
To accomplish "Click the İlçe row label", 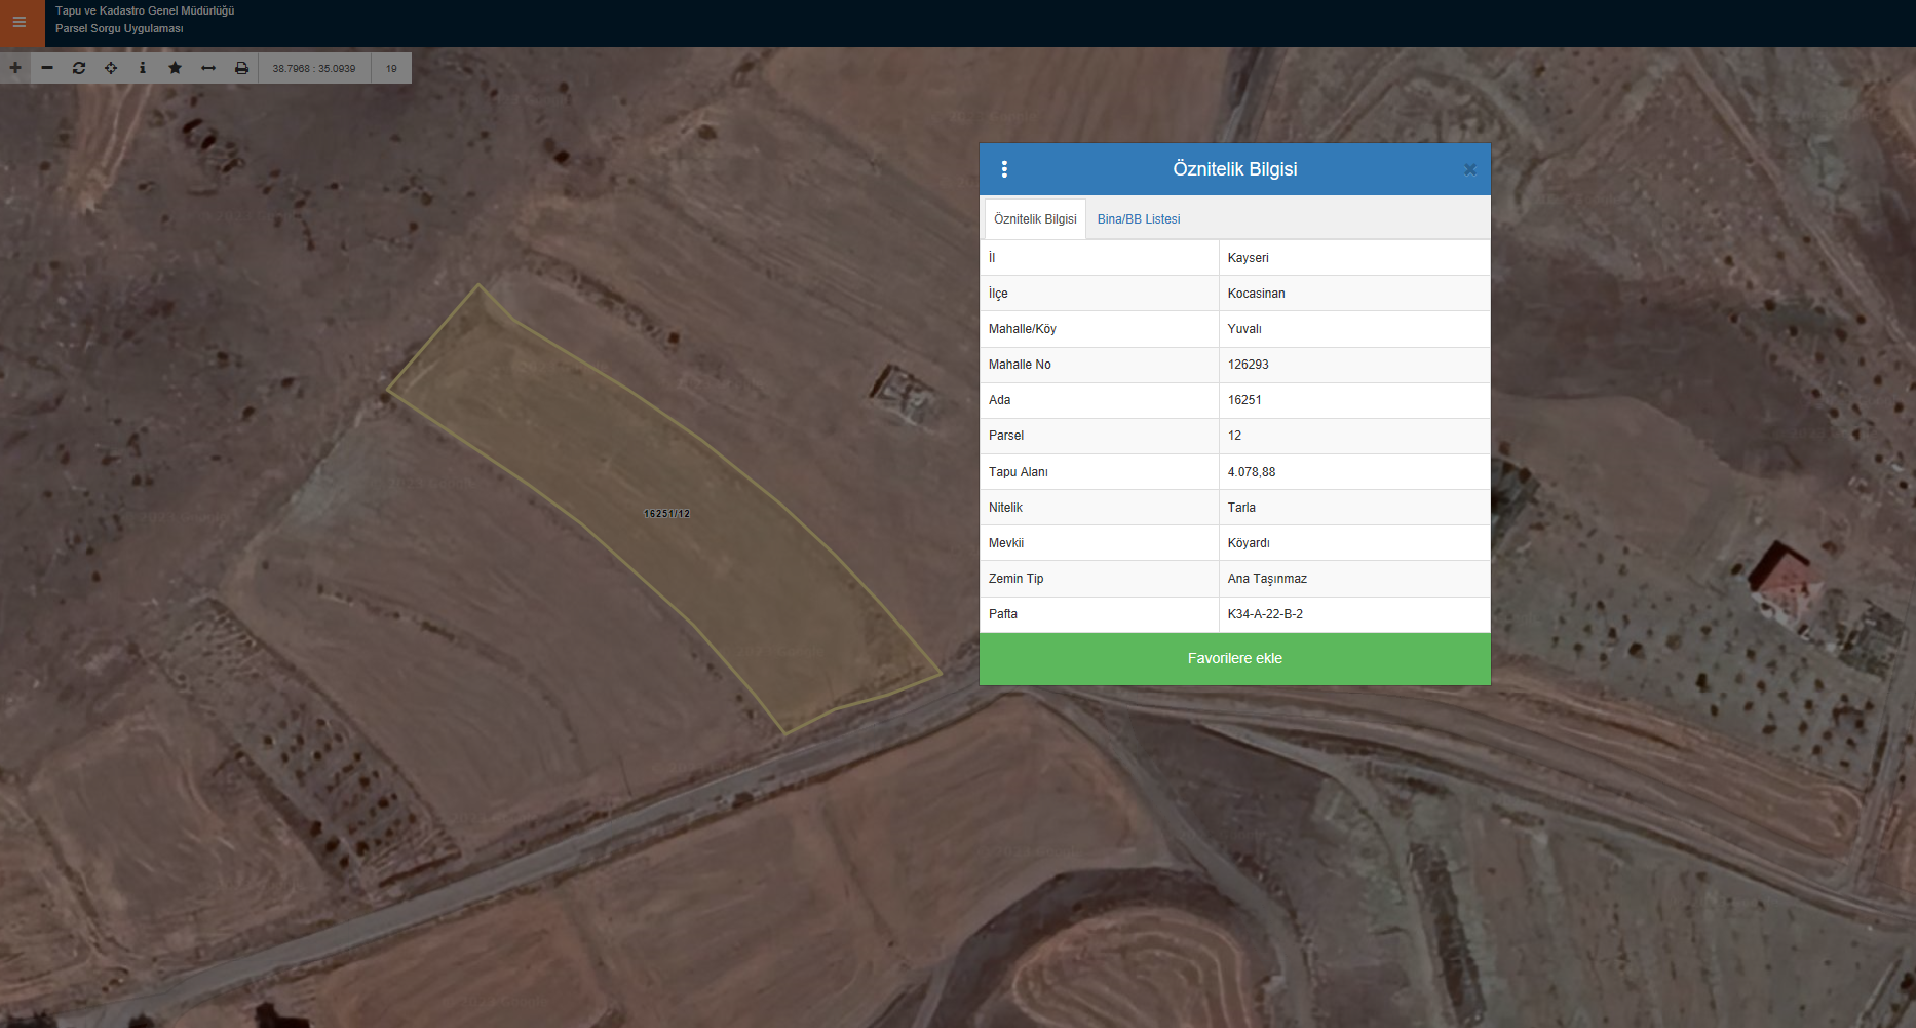I will pyautogui.click(x=998, y=293).
